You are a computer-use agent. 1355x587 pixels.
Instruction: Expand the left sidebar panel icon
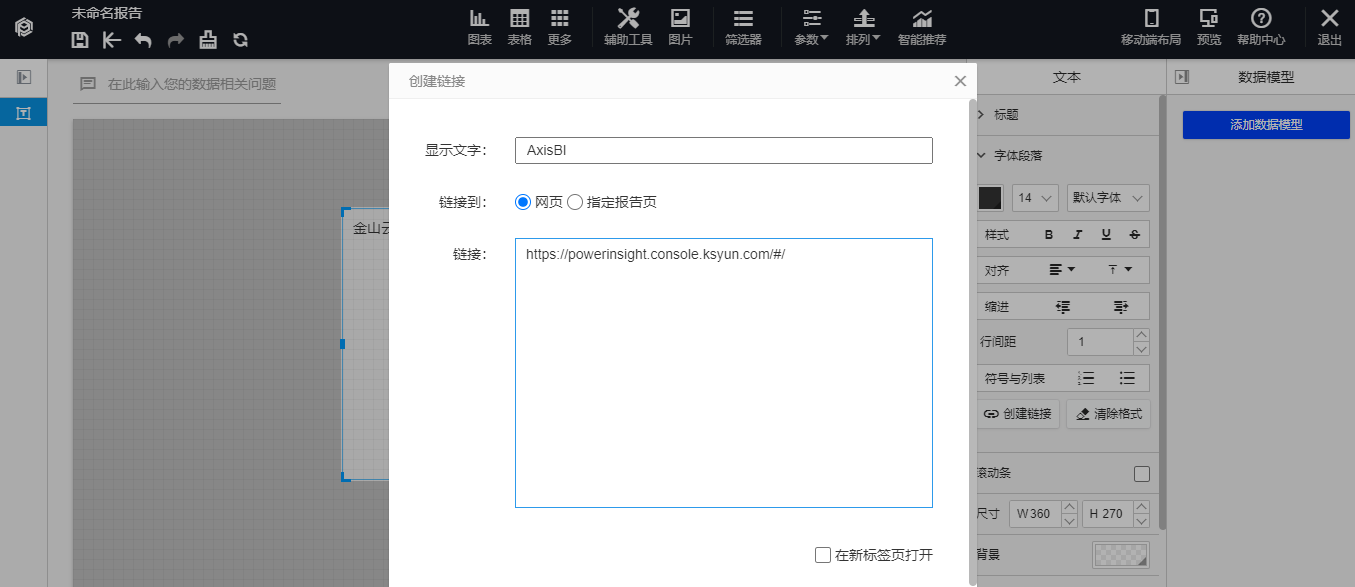coord(23,77)
